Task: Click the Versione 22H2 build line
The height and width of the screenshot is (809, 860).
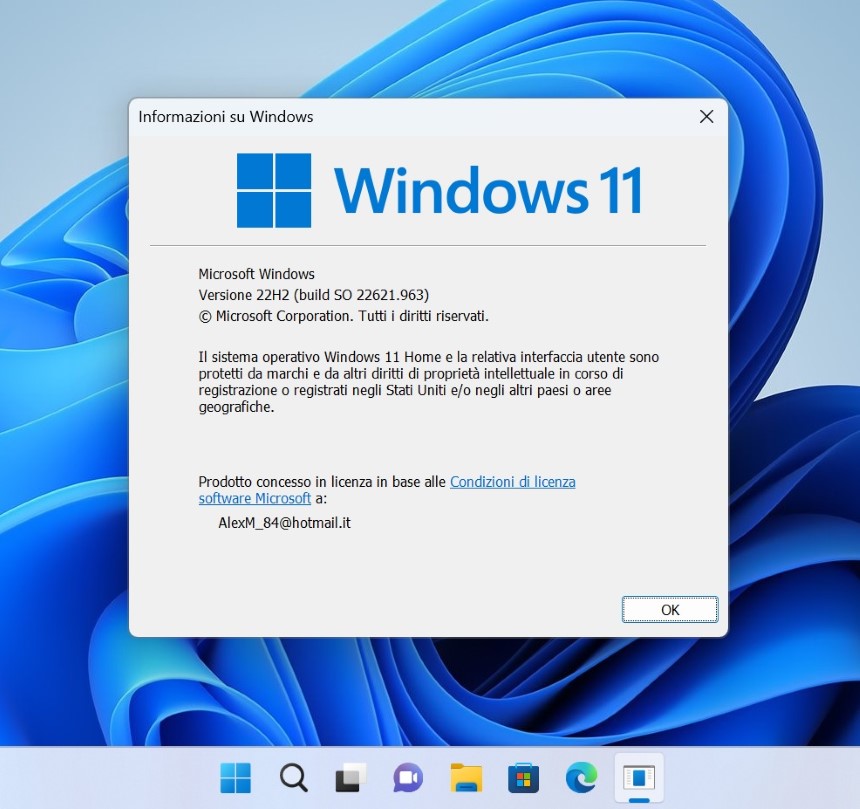Action: (x=314, y=295)
